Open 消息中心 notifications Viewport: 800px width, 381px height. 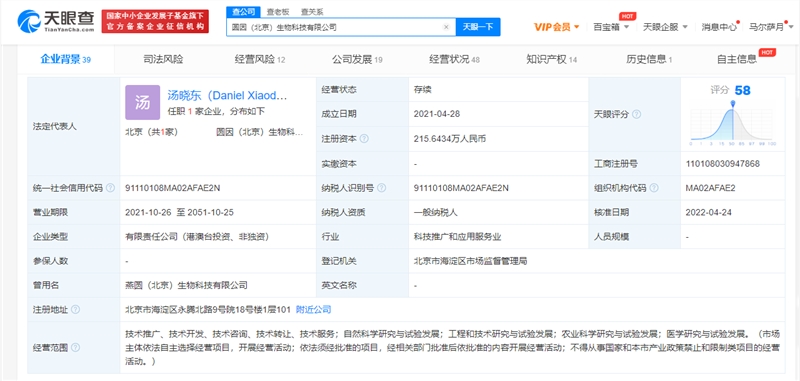tap(719, 27)
